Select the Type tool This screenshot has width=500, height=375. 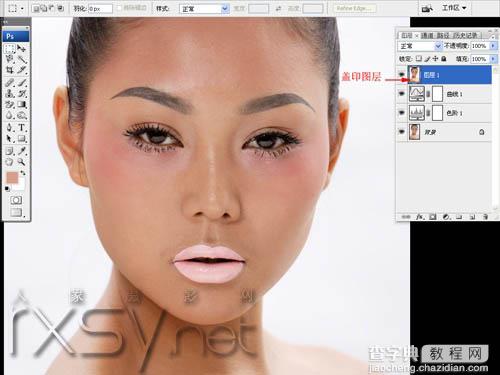(x=22, y=127)
